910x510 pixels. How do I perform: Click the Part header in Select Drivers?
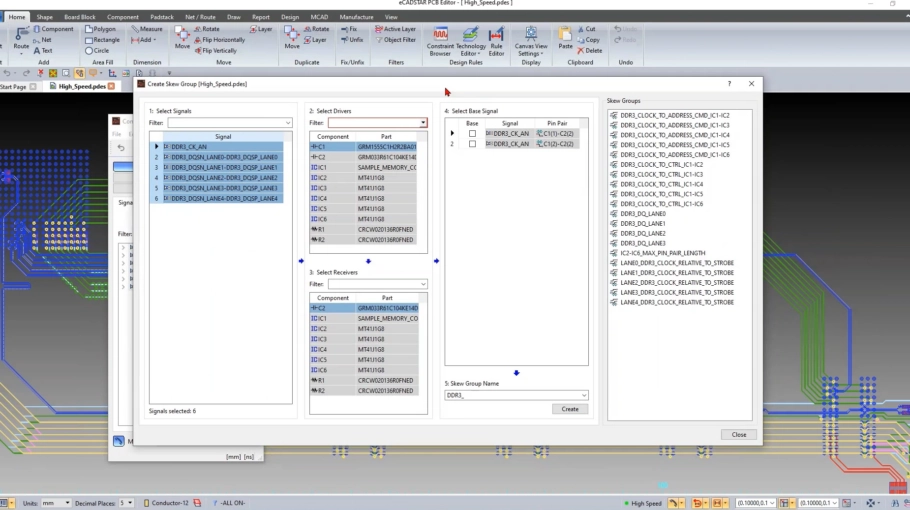[x=387, y=136]
